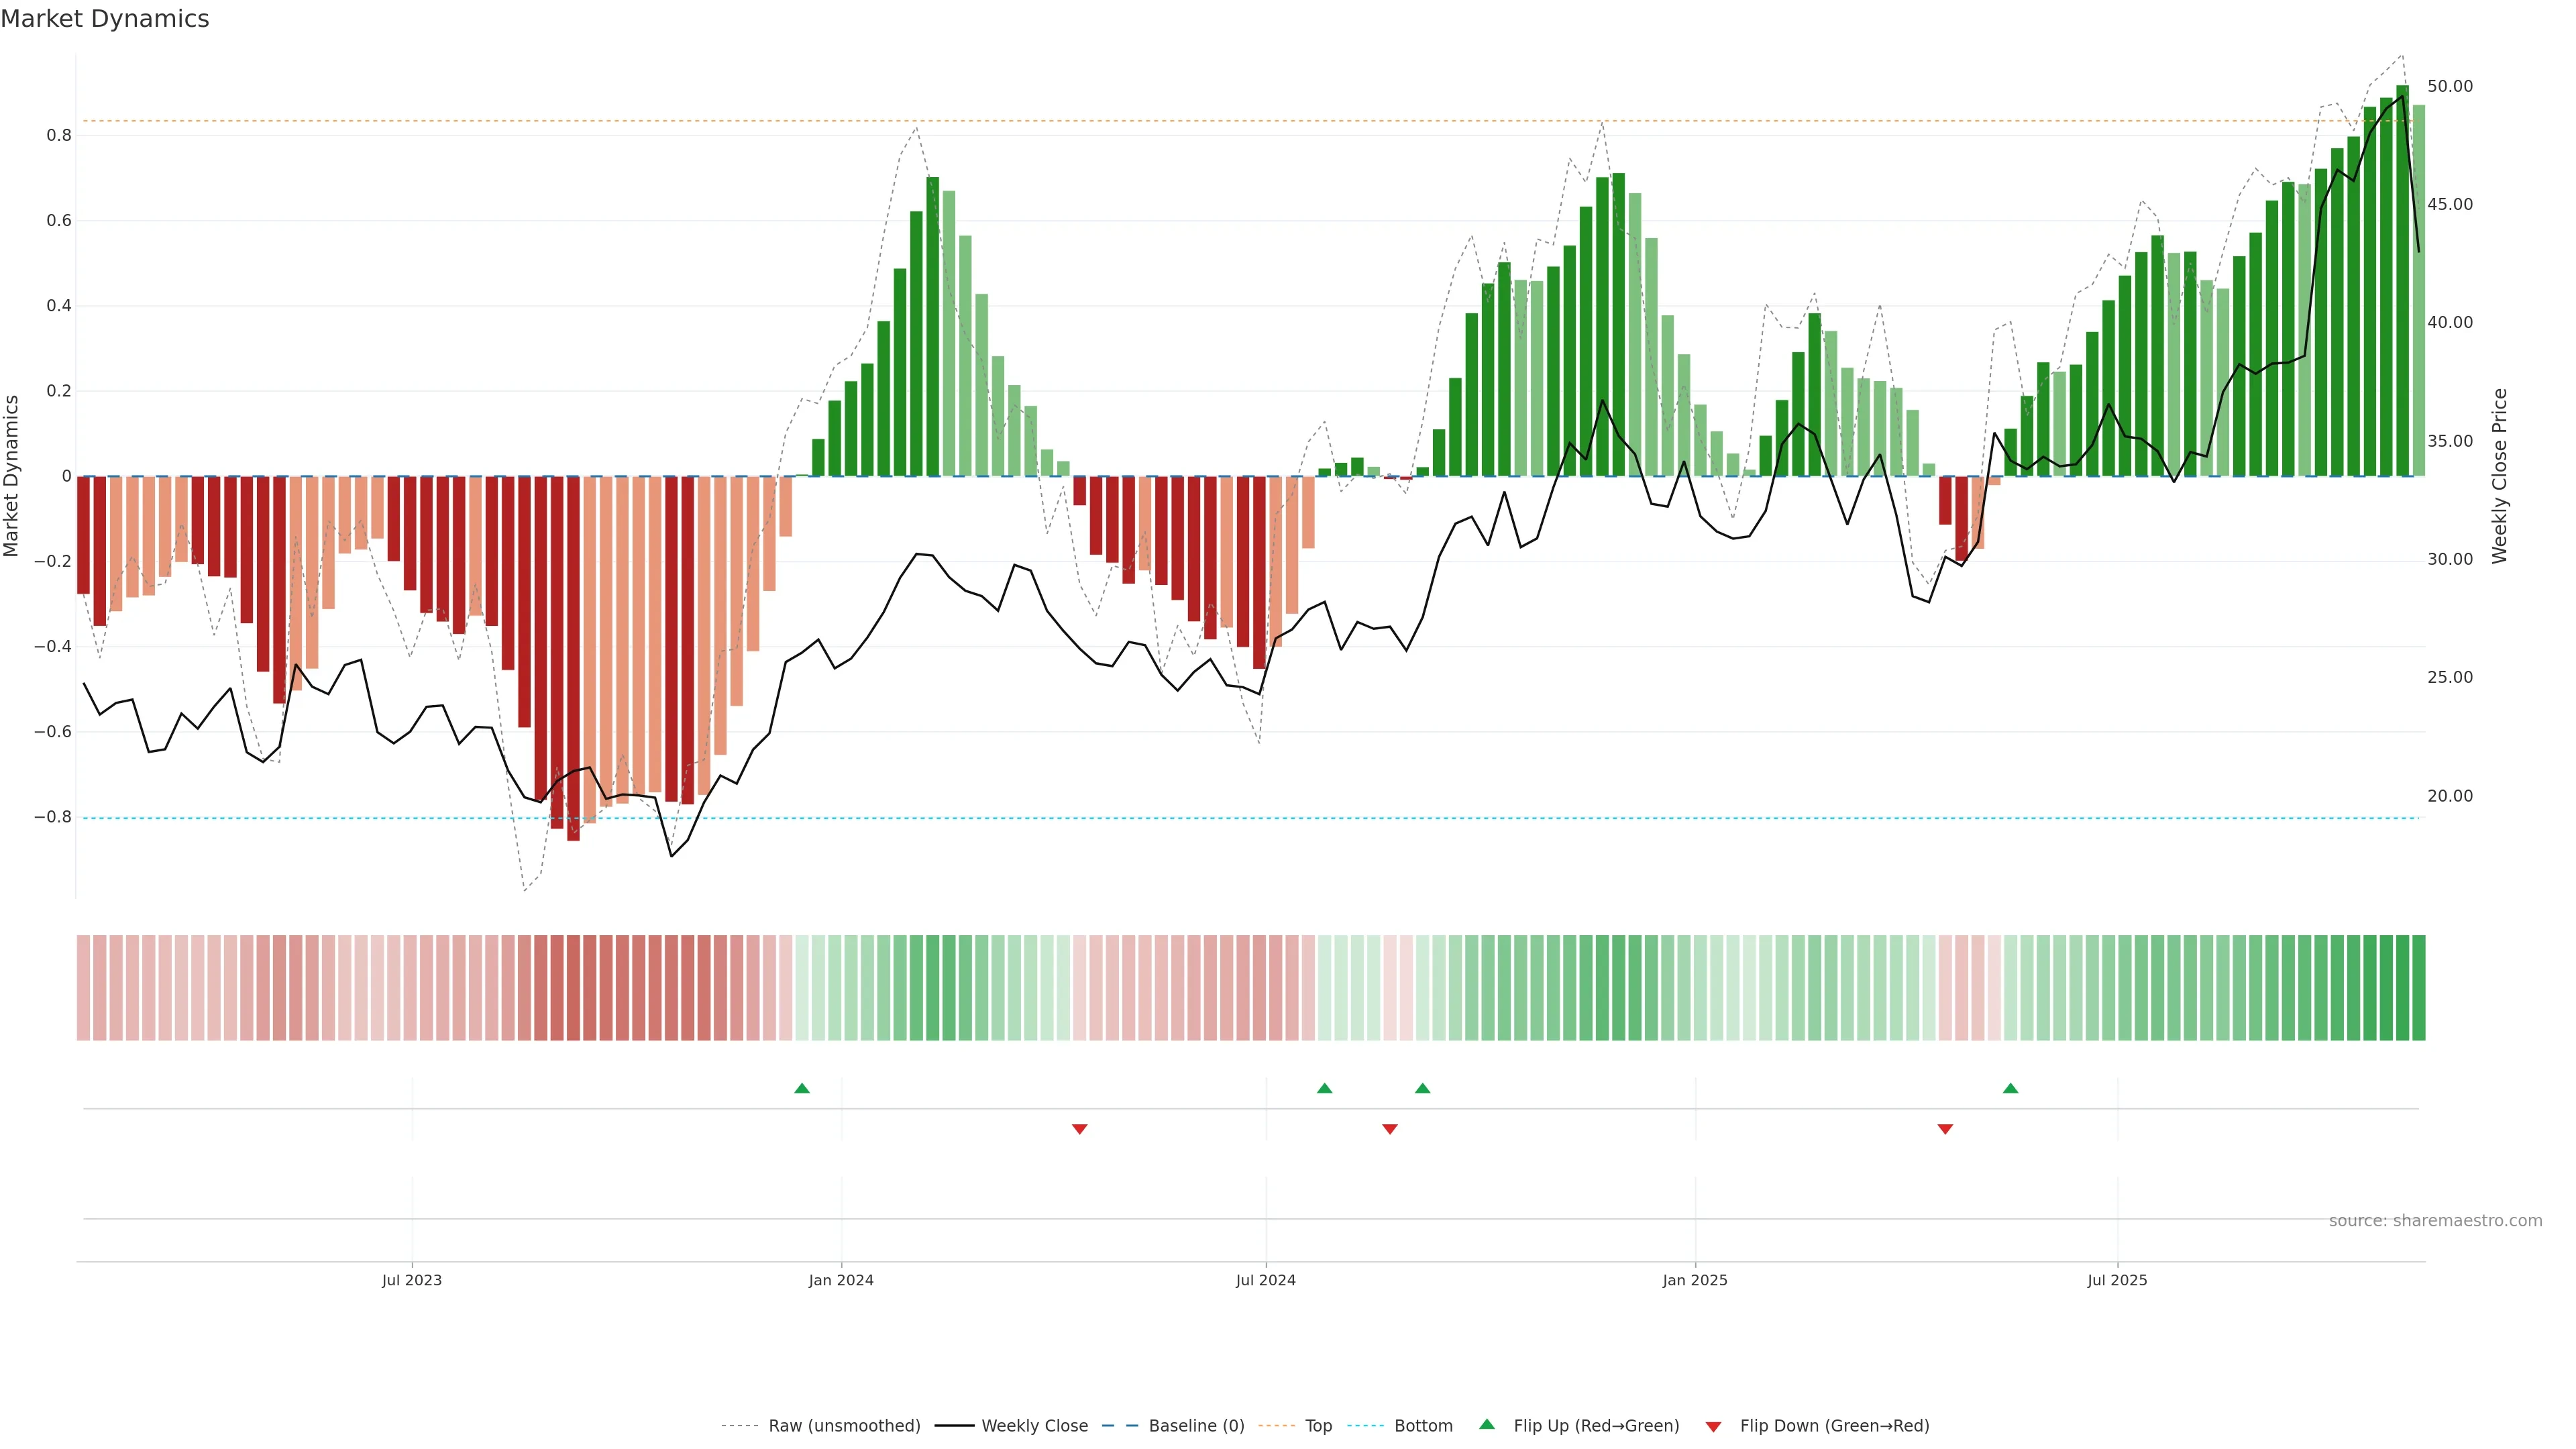Screen dimensions: 2576x1449
Task: Toggle the Baseline (0) legend entry
Action: coord(1196,1426)
